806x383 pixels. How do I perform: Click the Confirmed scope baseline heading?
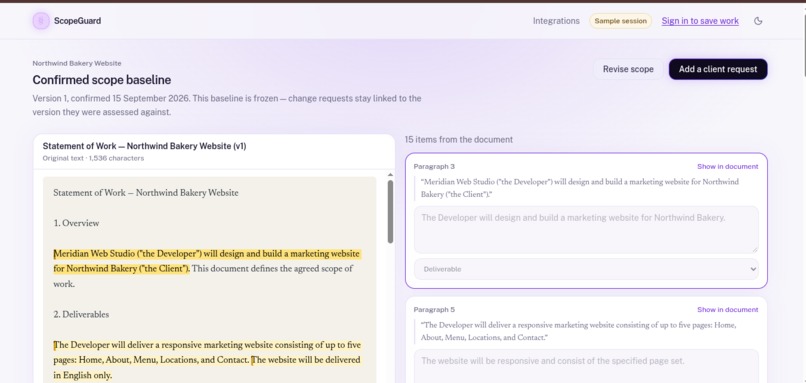tap(102, 80)
